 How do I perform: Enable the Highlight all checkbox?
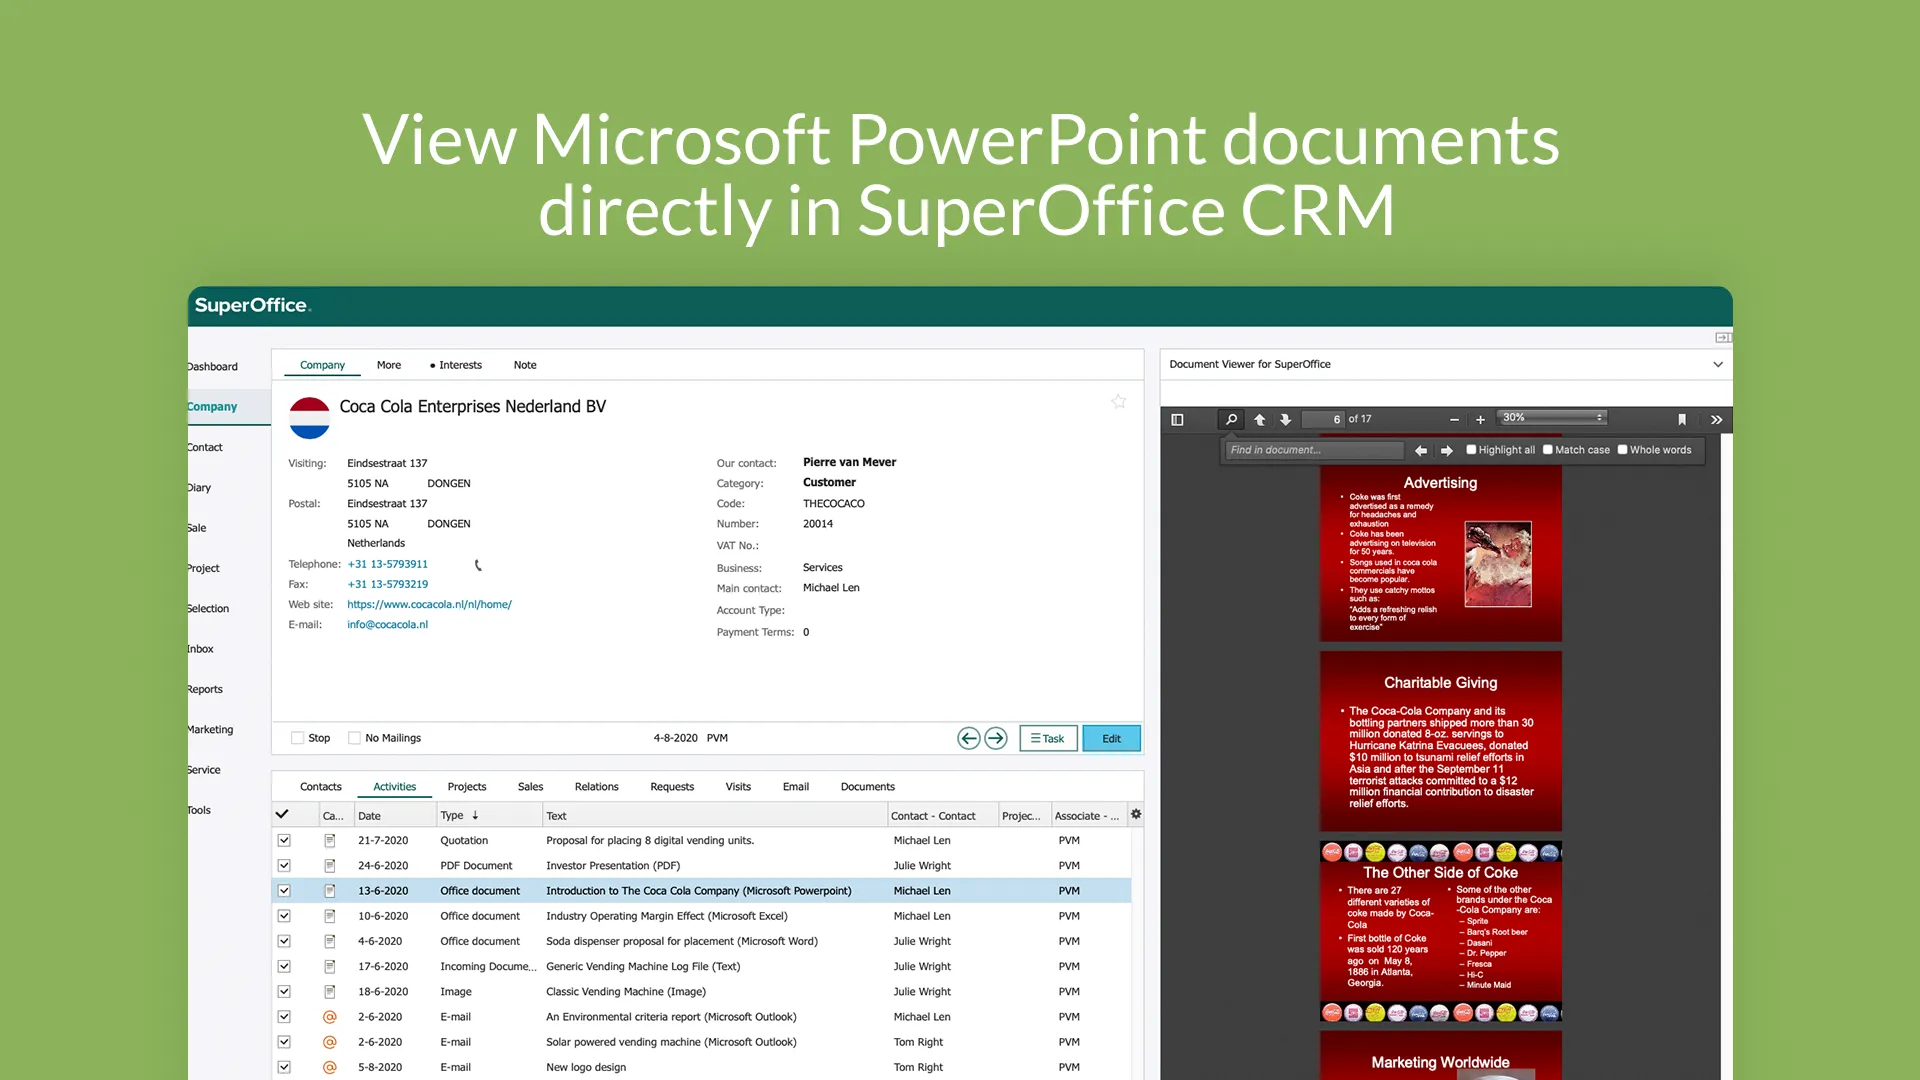point(1471,450)
